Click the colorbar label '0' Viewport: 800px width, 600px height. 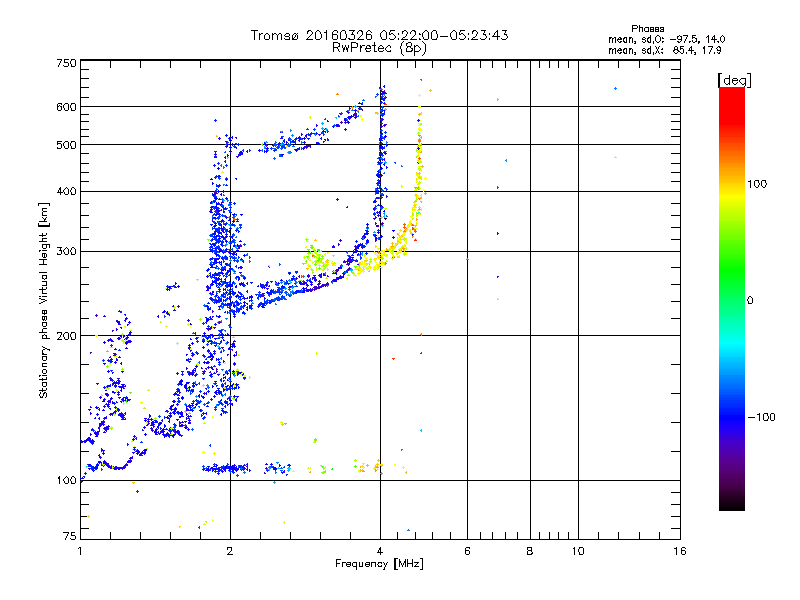[x=750, y=300]
